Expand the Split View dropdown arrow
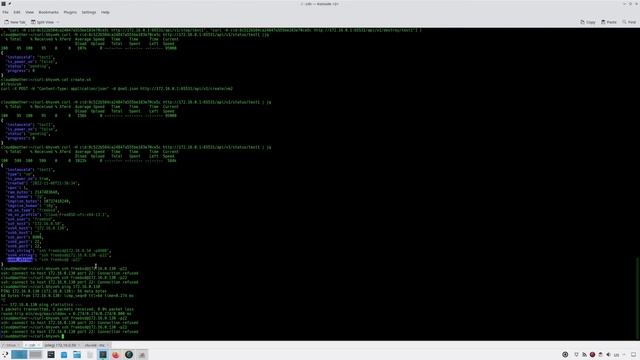Screen dimensions: 640x360 tap(58, 22)
